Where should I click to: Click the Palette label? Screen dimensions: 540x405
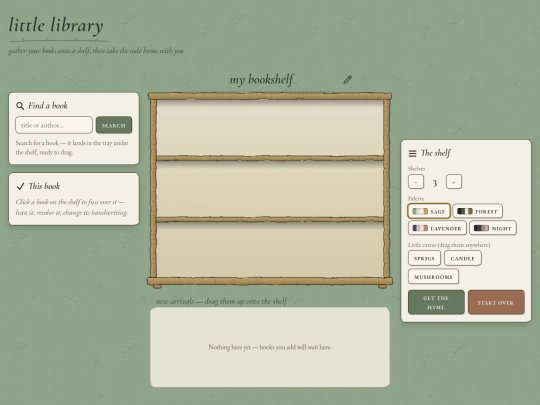click(416, 199)
